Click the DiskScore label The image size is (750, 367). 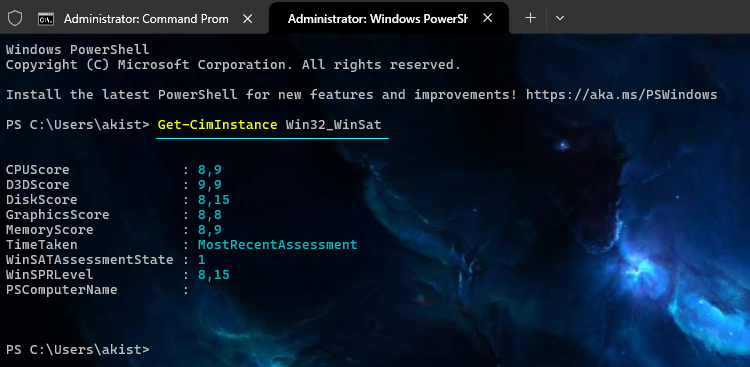[x=42, y=200]
